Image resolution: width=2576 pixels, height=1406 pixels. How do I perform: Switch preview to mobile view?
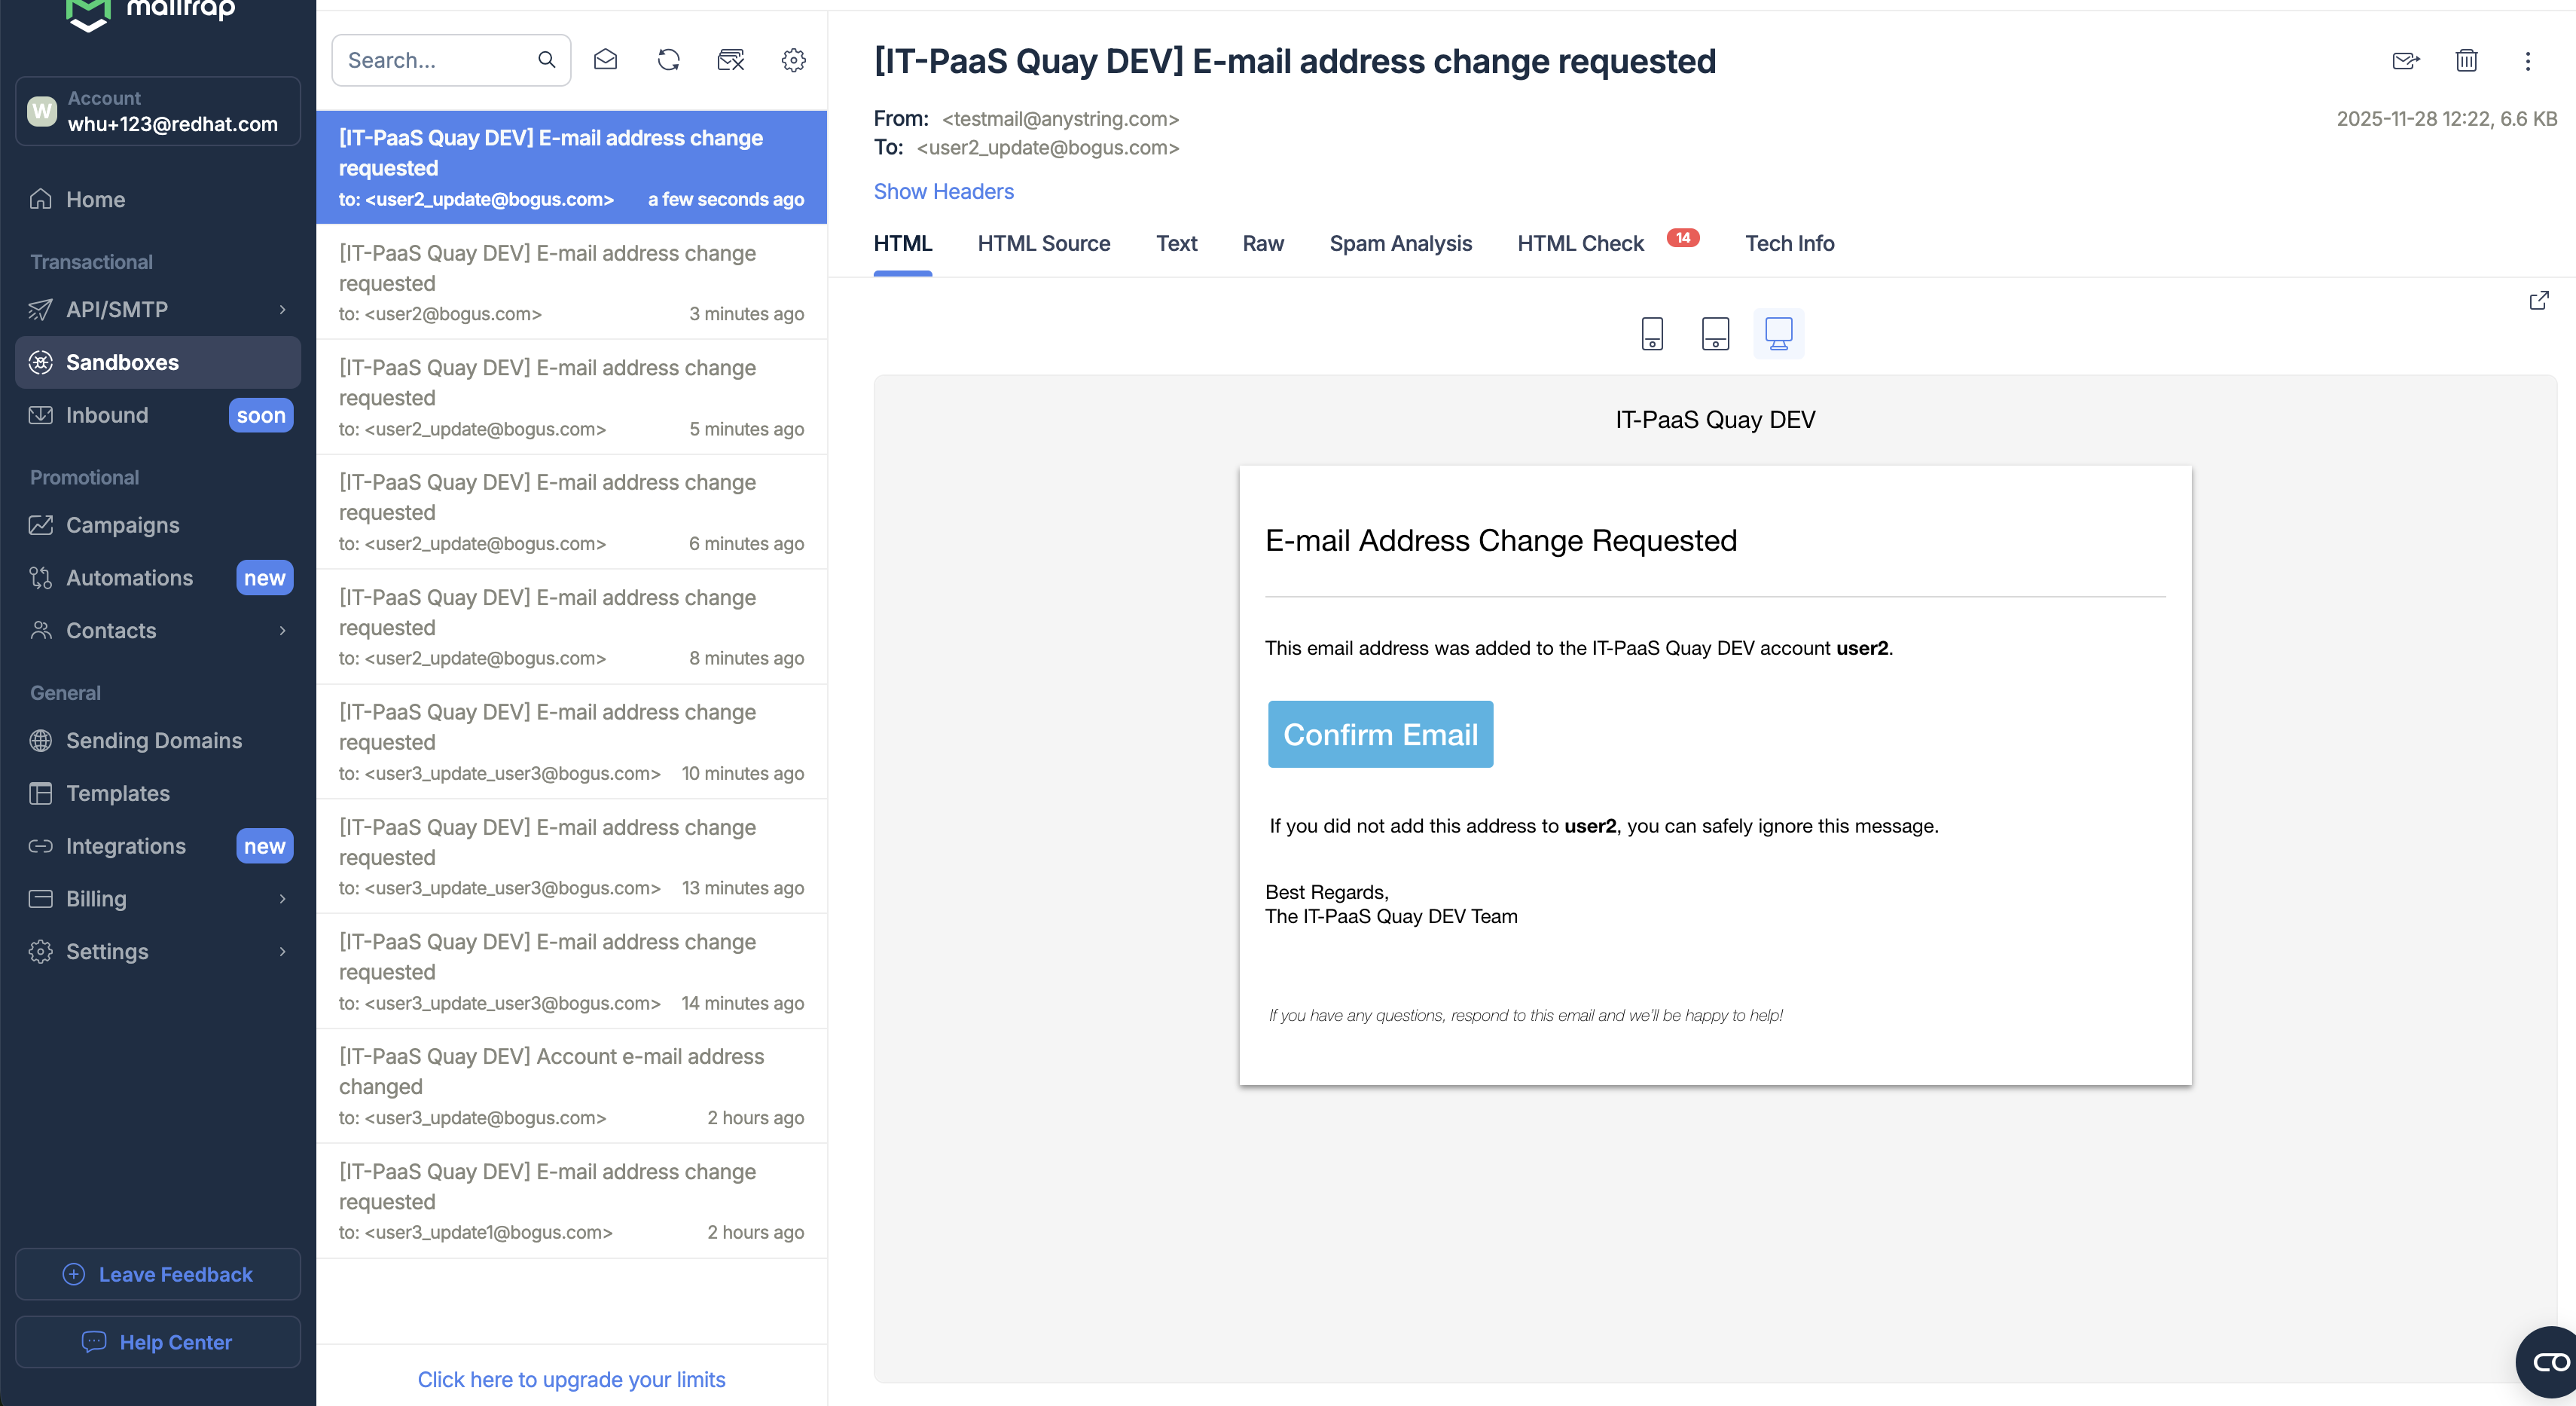tap(1652, 333)
